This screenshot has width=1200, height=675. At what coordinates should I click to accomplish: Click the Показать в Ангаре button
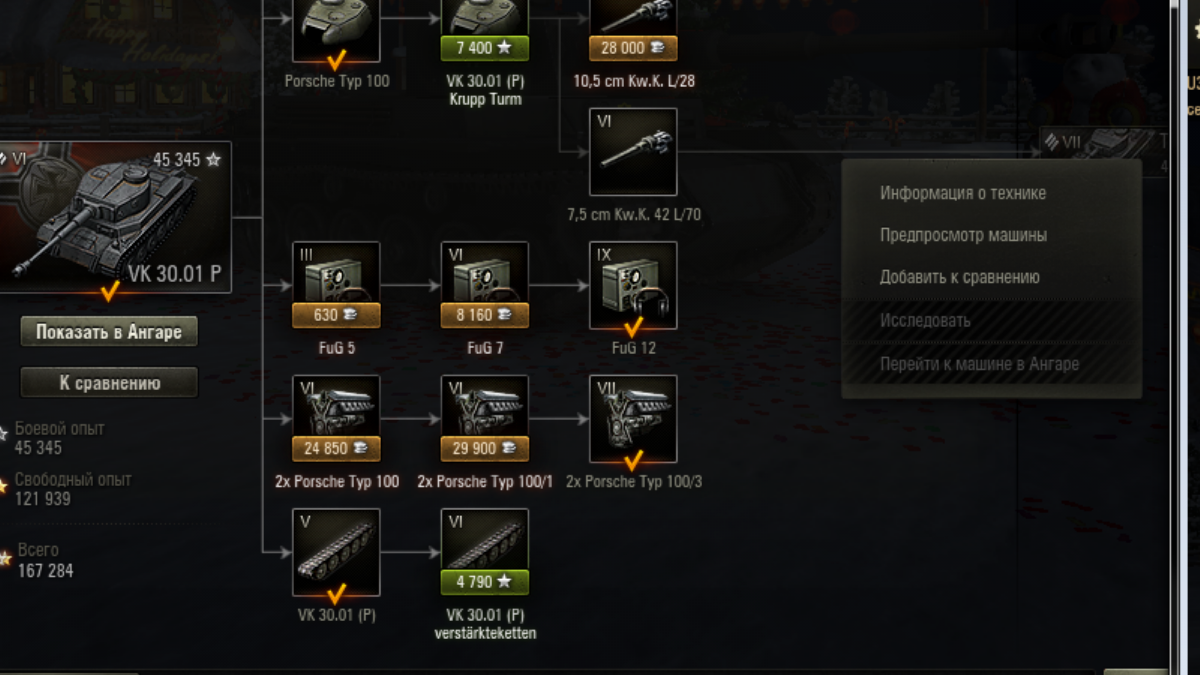click(x=109, y=332)
